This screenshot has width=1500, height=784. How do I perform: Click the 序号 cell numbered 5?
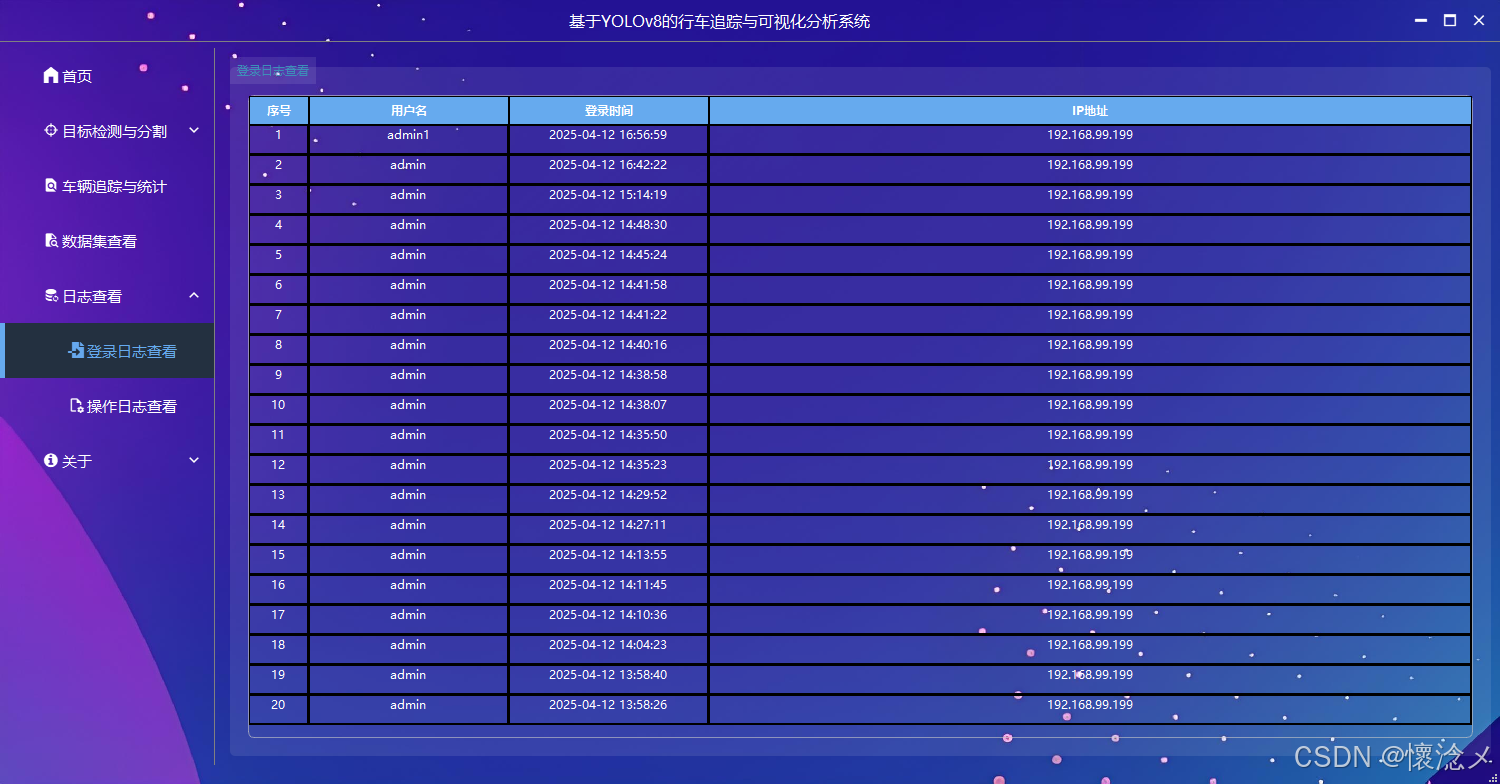(279, 259)
